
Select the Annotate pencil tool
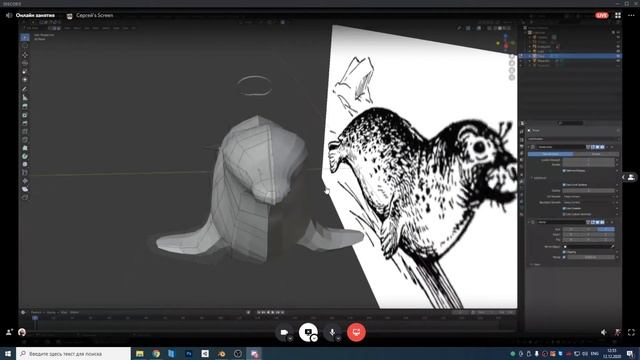click(x=25, y=89)
